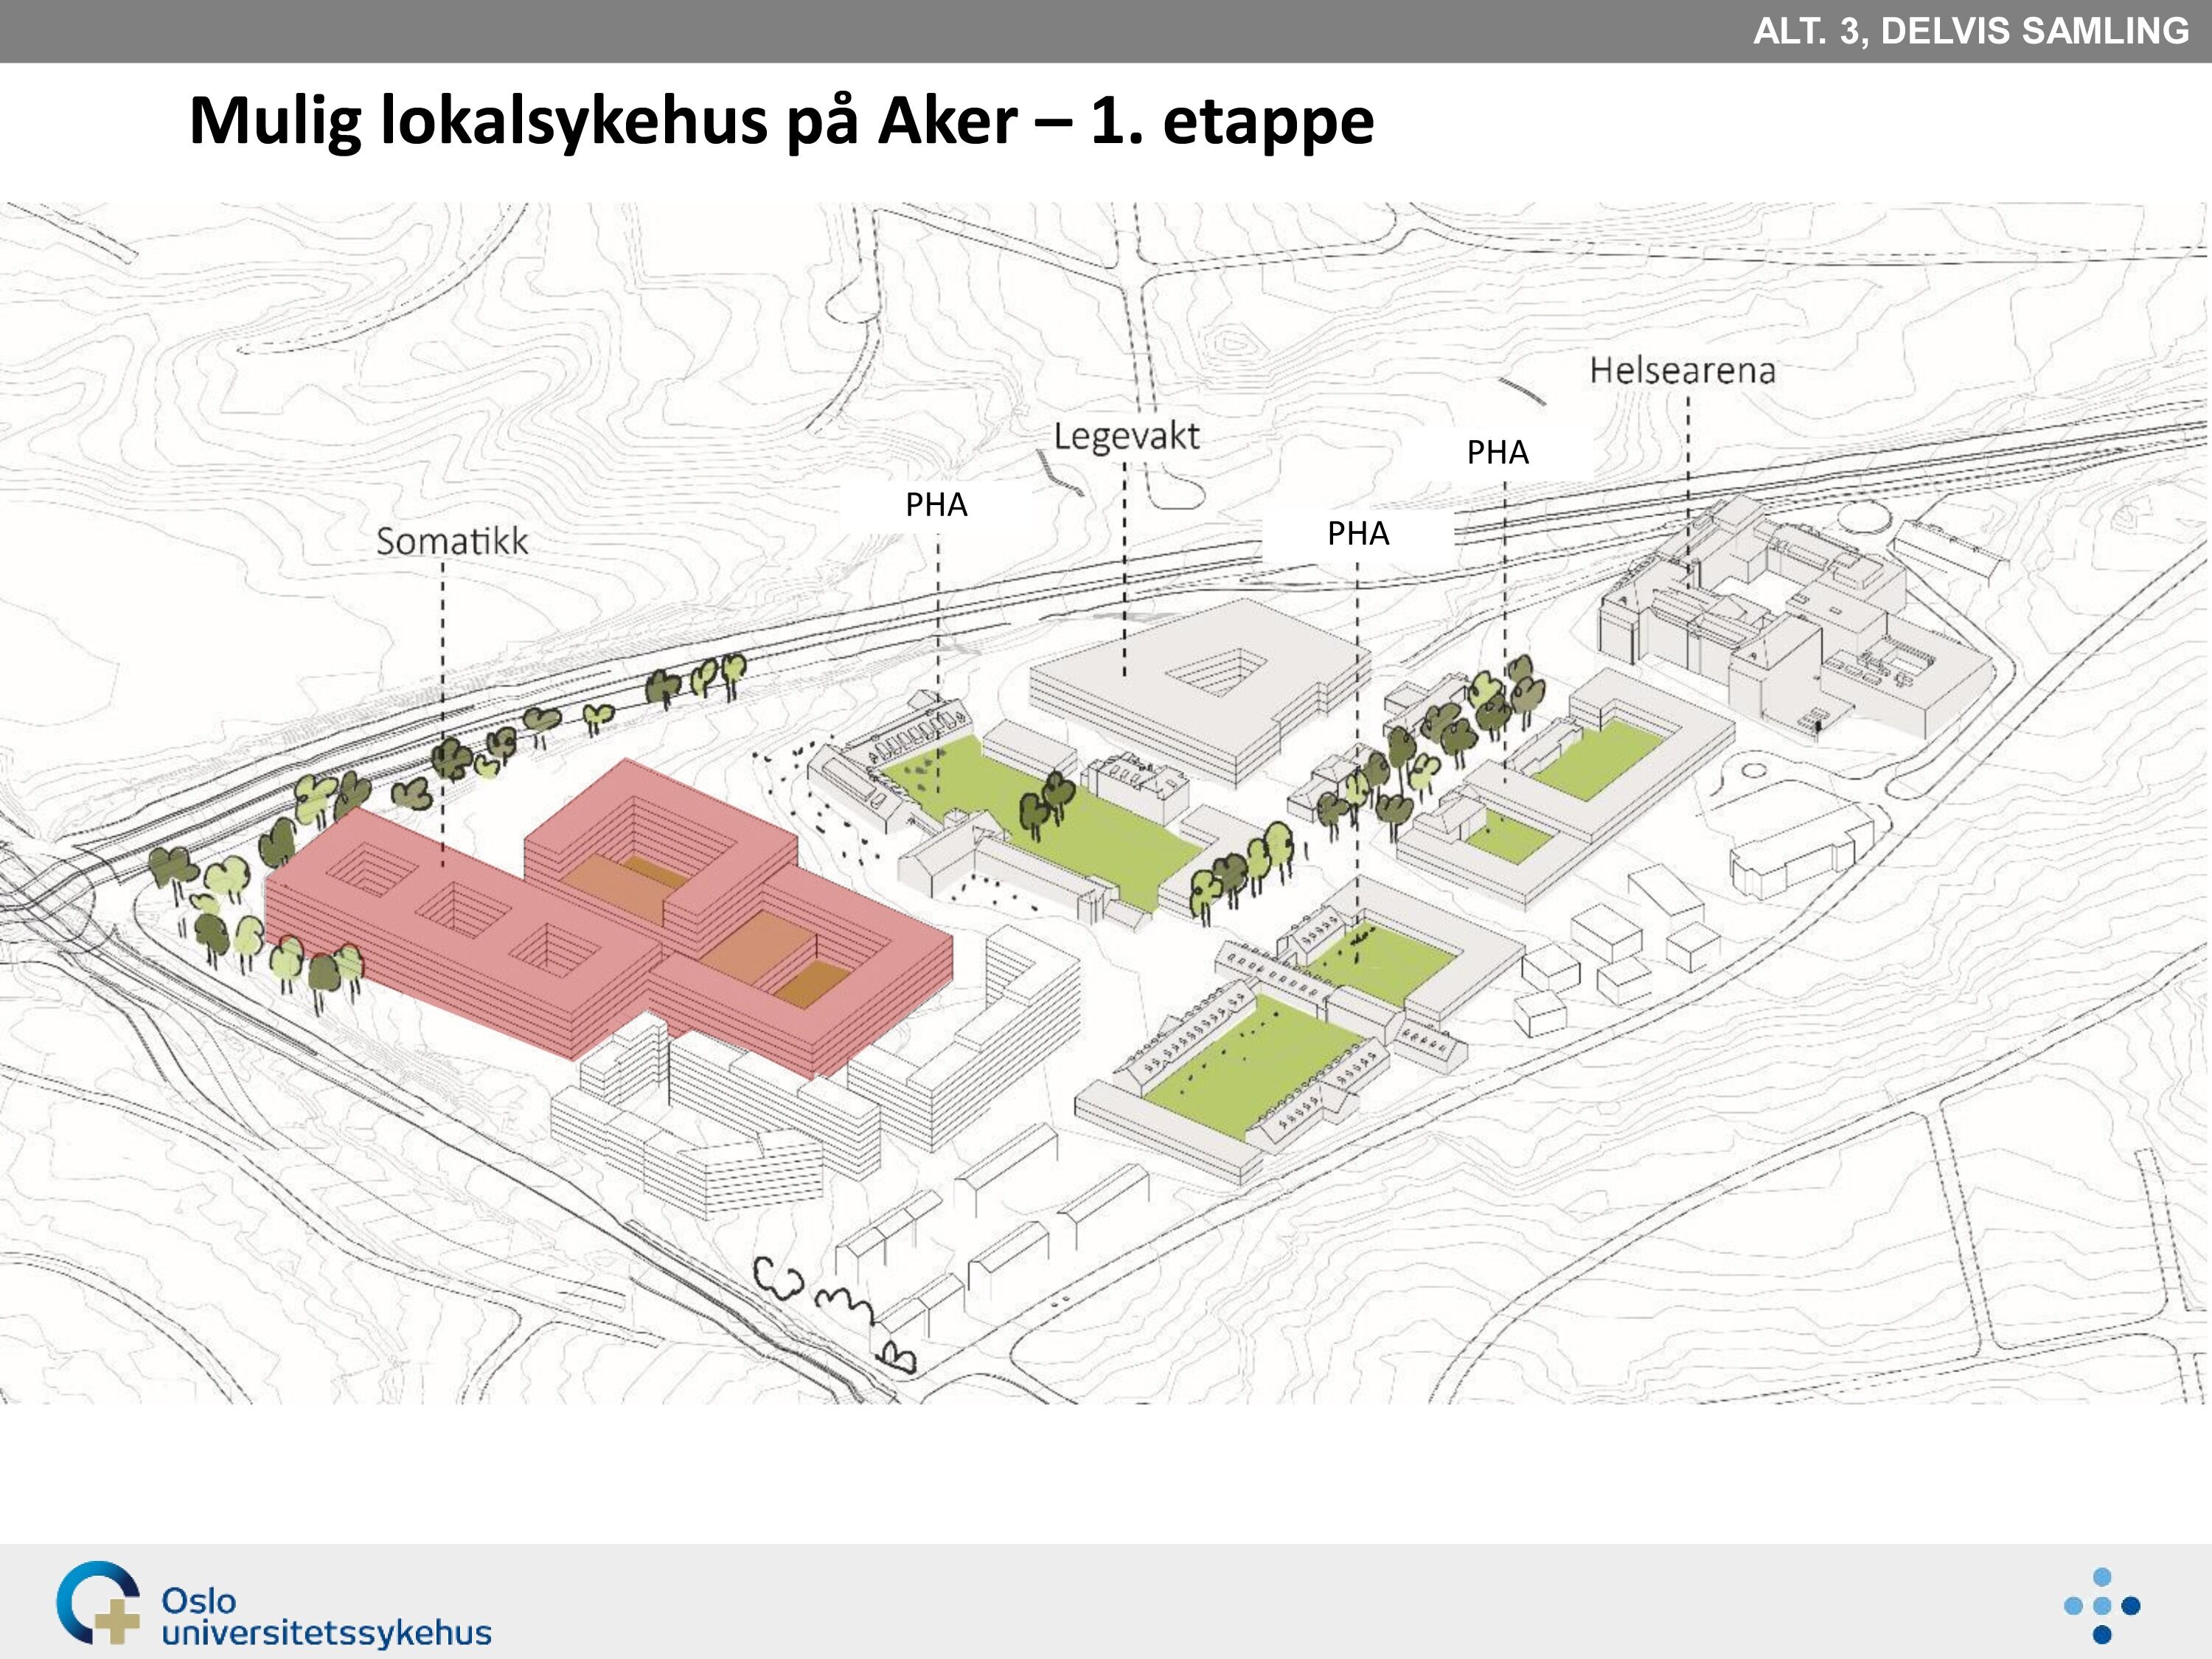
Task: Click the Oslo universitetssykehus logo icon
Action: tap(97, 1602)
